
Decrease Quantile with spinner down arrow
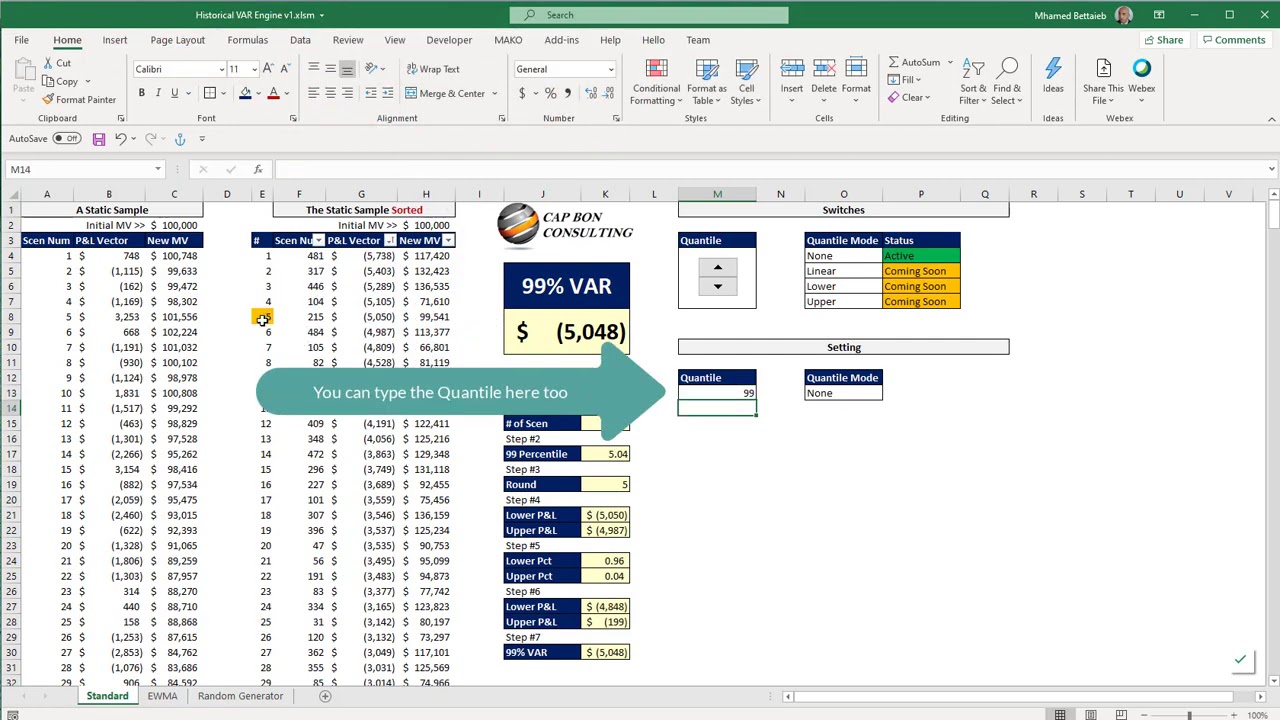point(717,287)
